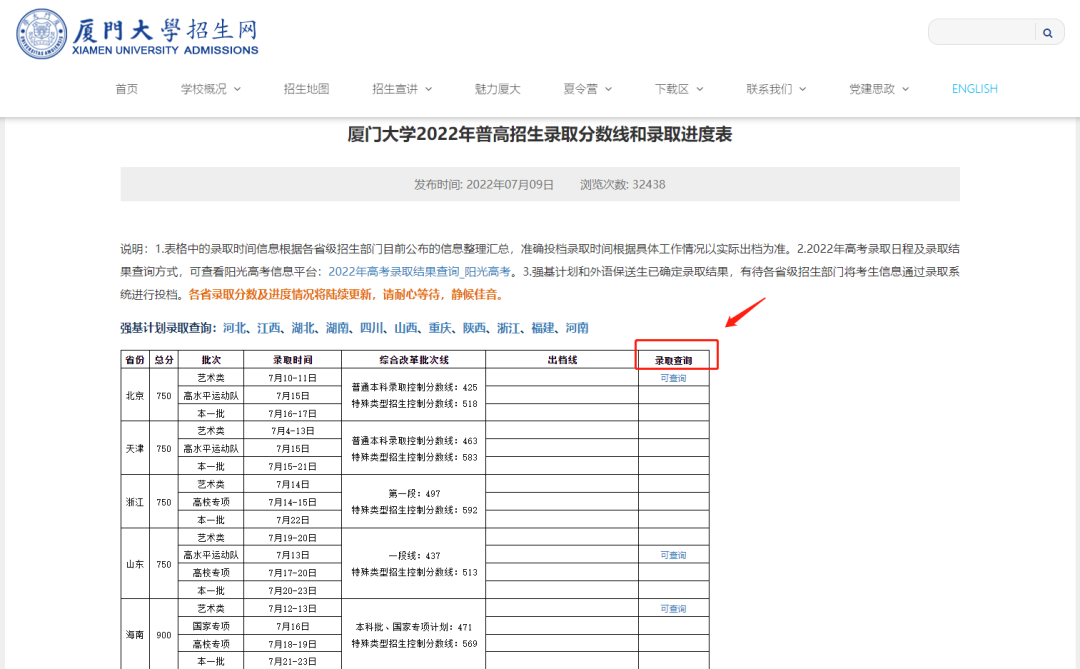Expand the 联系我们 dropdown menu
Viewport: 1080px width, 669px height.
tap(776, 89)
